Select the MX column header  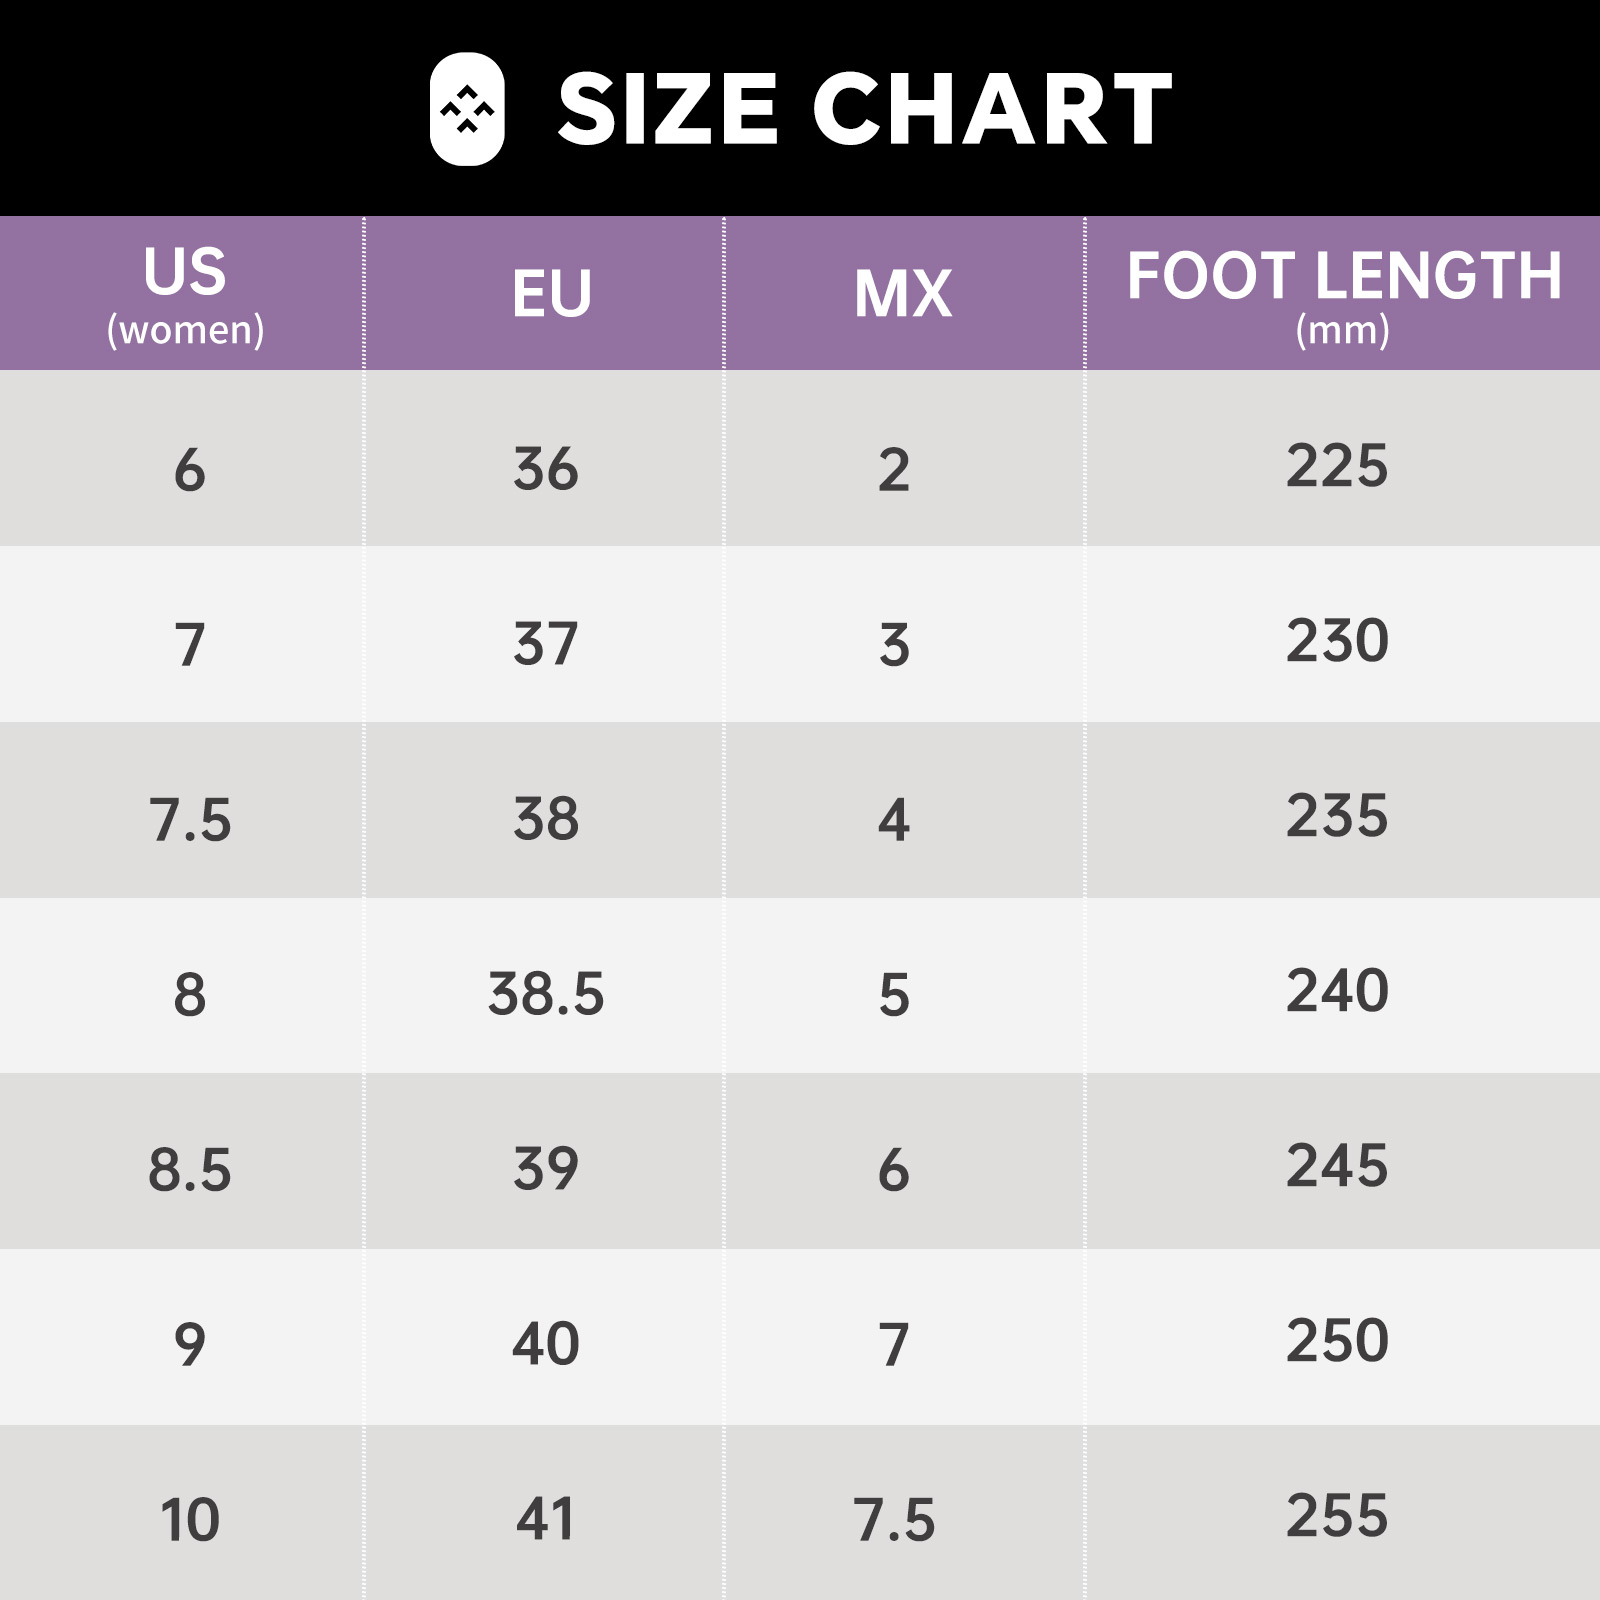(x=904, y=294)
